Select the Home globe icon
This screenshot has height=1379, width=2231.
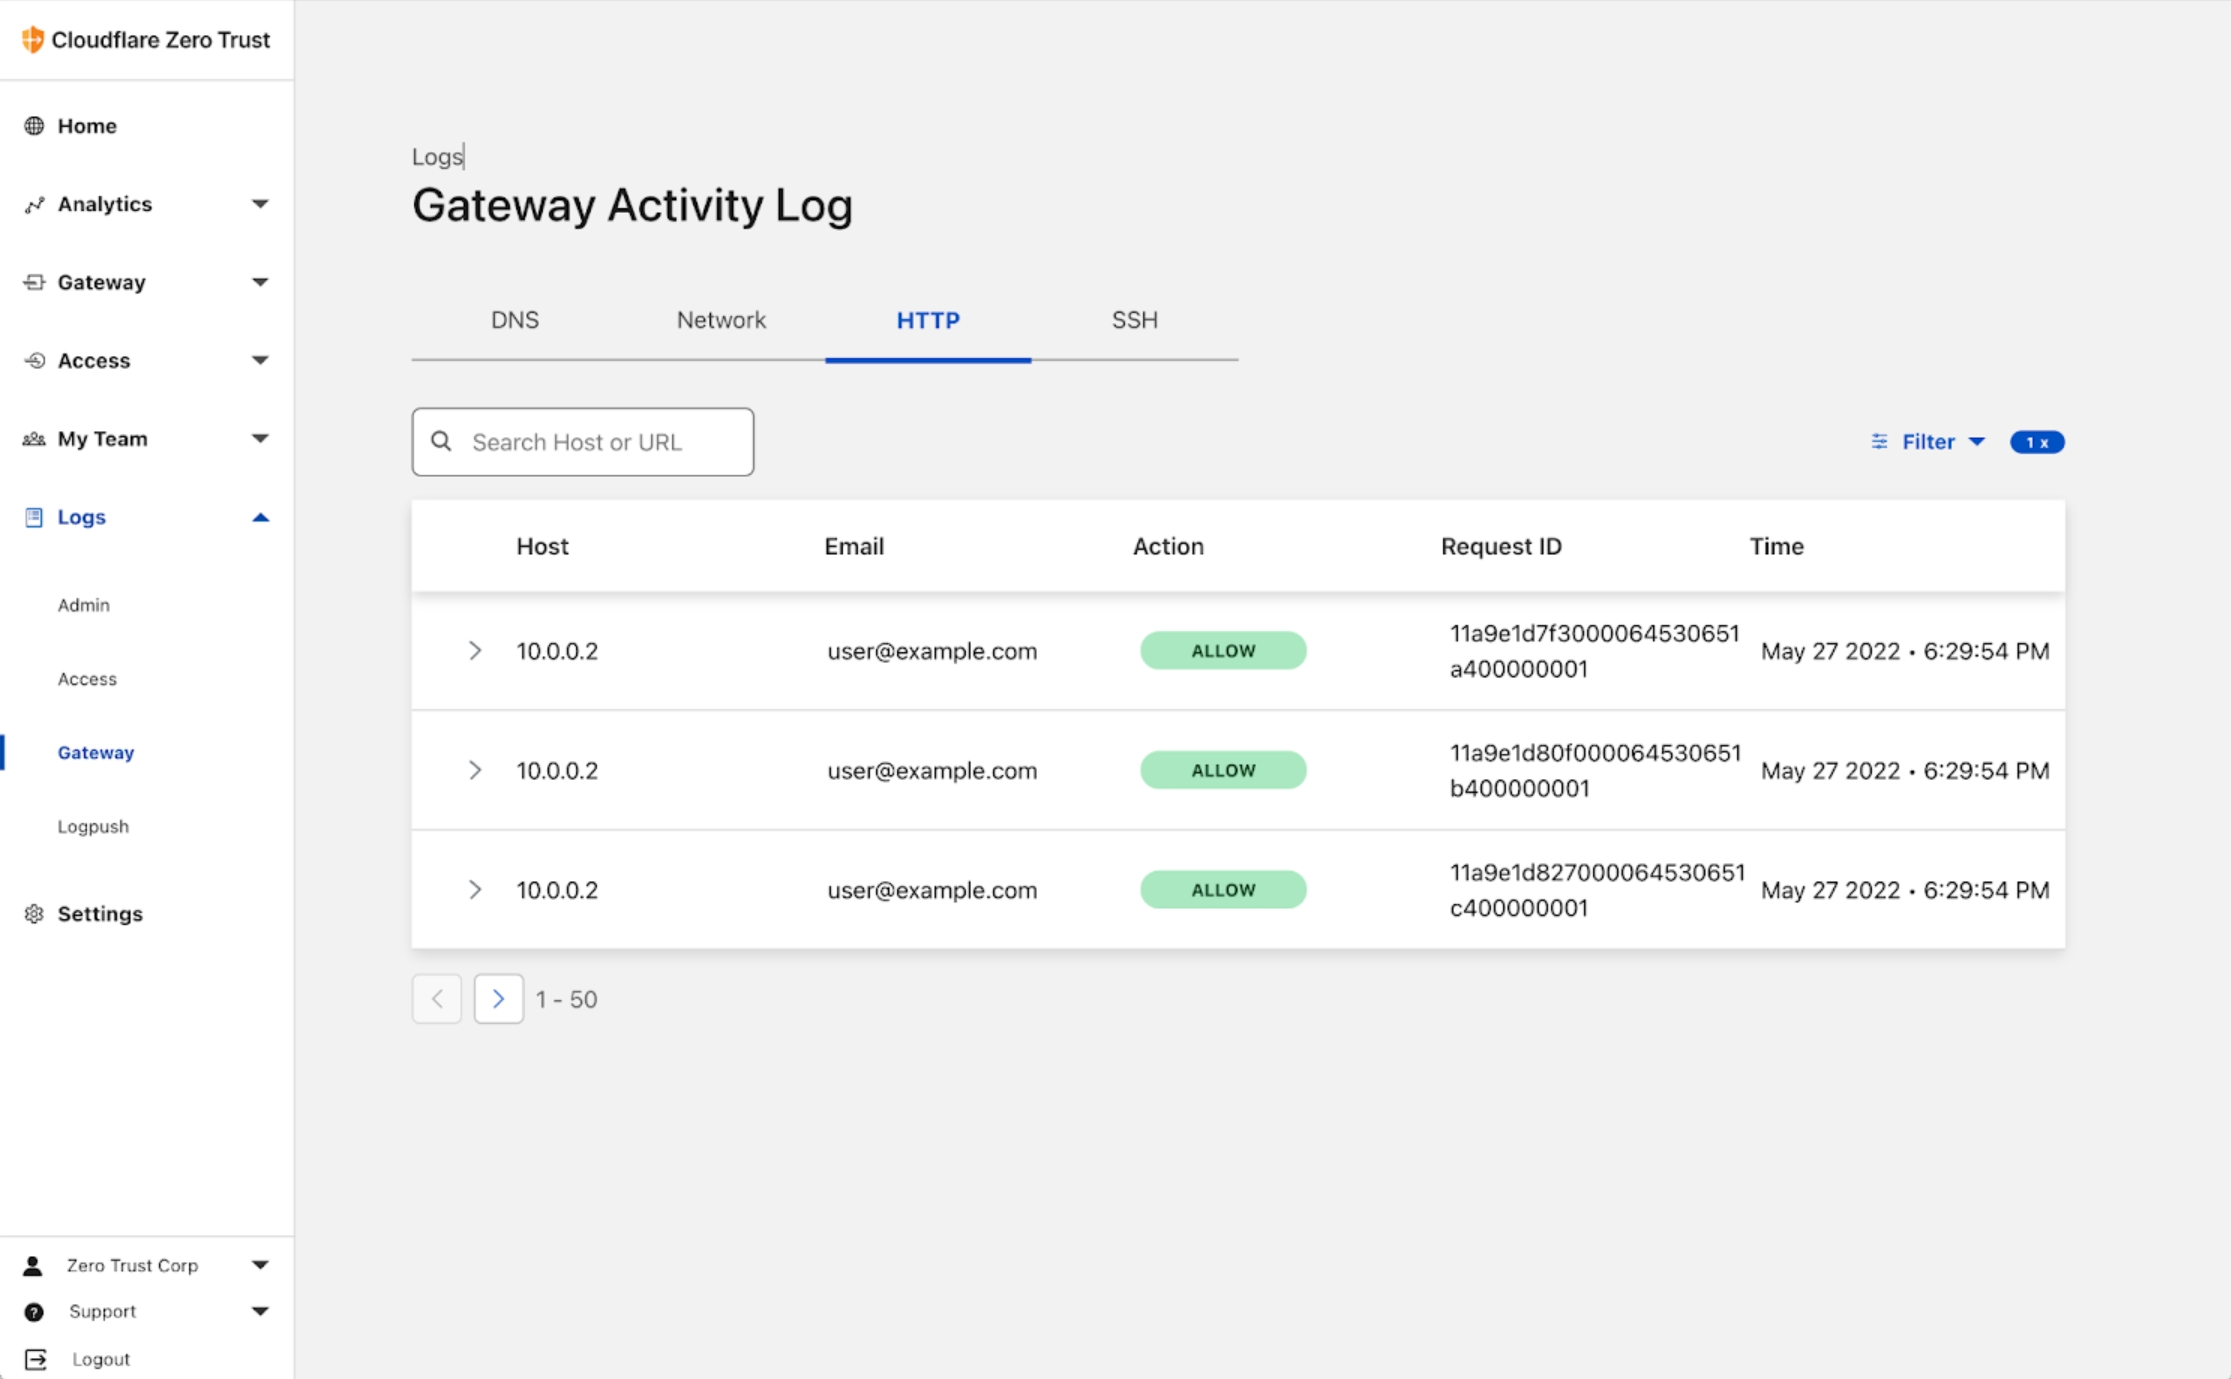33,125
